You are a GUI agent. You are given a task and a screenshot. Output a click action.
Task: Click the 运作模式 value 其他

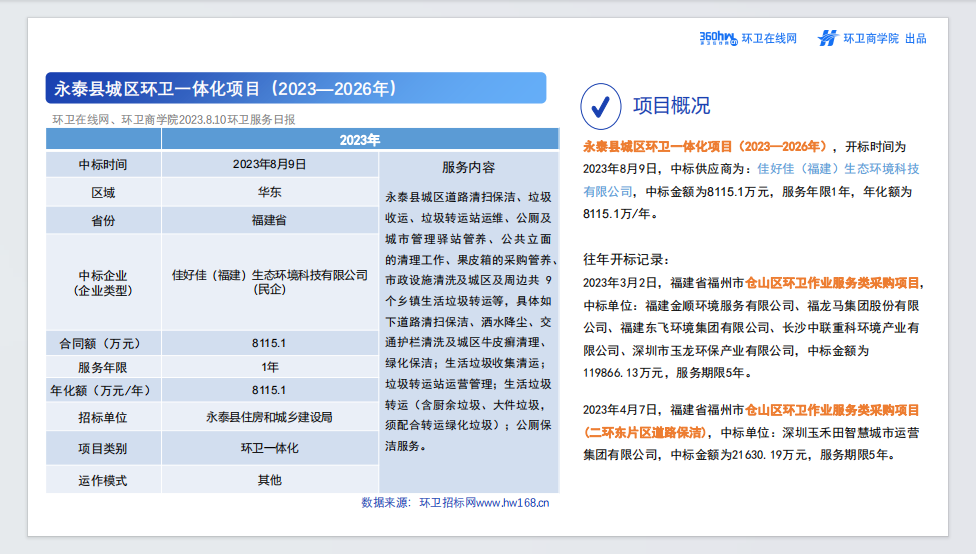coord(270,480)
